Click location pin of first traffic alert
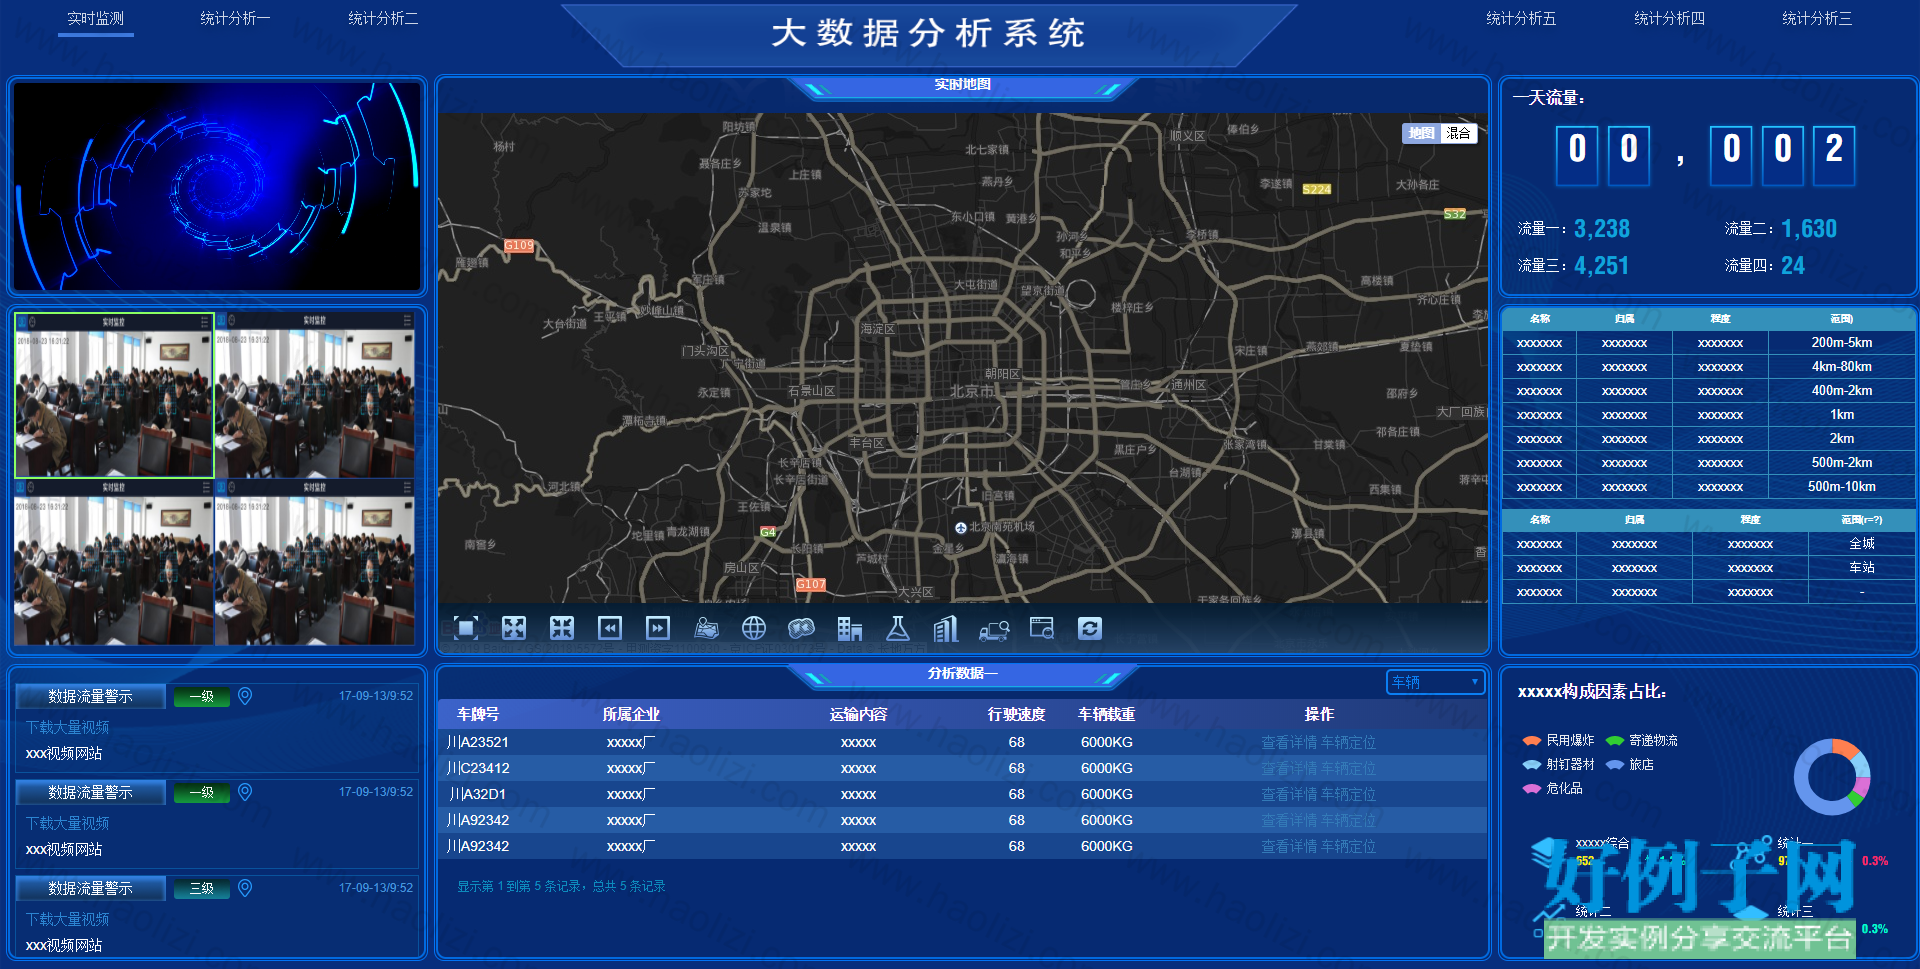1920x969 pixels. point(245,696)
